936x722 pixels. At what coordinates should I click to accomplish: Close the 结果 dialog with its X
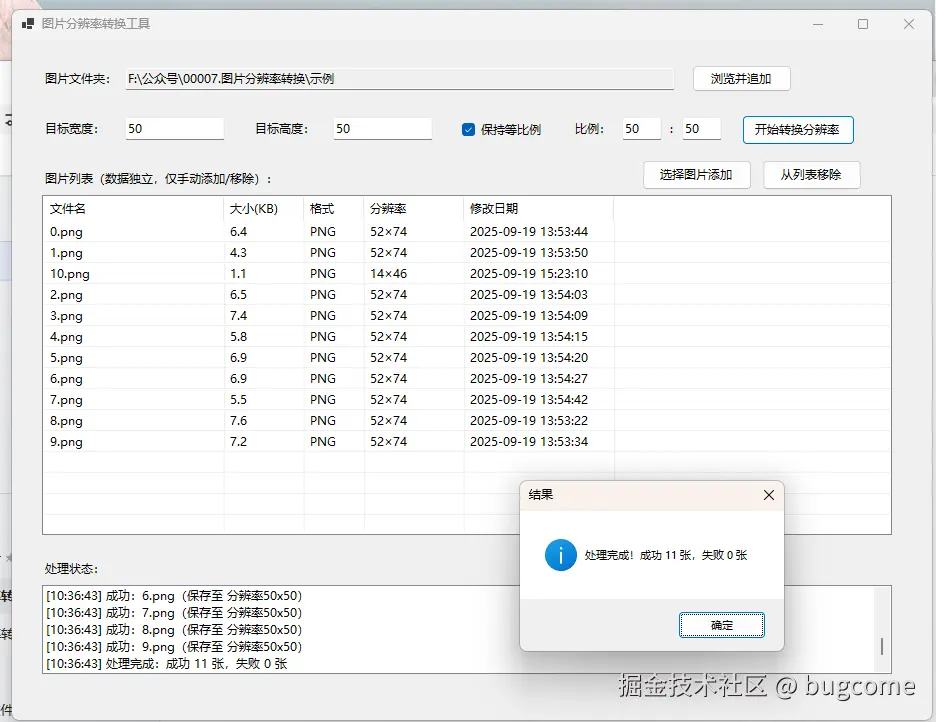769,495
